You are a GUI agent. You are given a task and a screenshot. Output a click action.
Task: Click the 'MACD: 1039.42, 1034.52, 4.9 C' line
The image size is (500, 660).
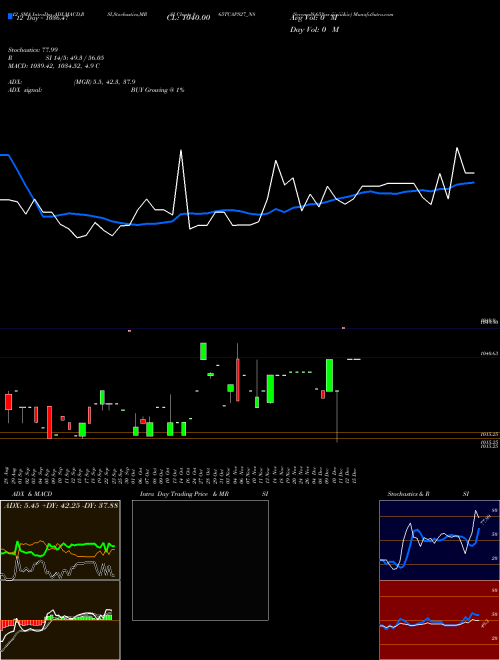point(54,66)
